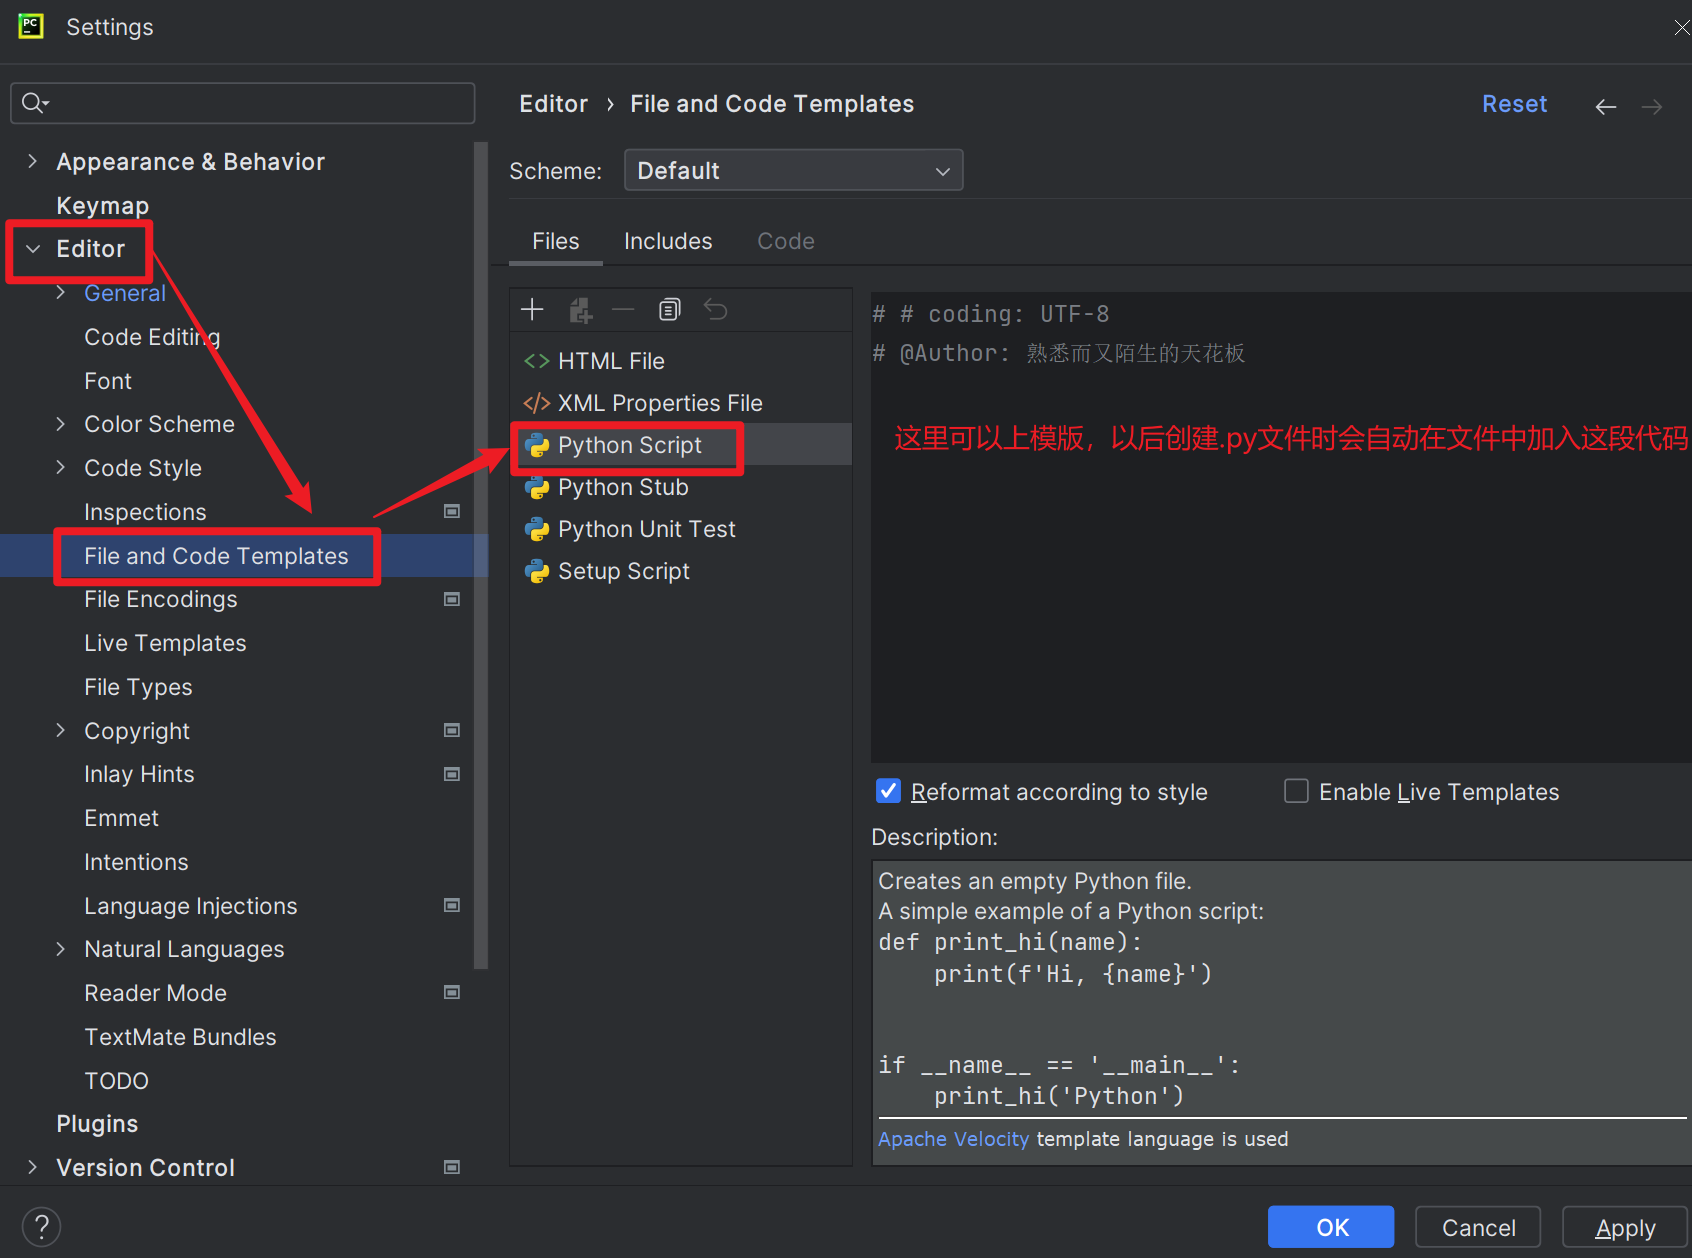Open Code Editing settings
The image size is (1692, 1258).
point(152,337)
